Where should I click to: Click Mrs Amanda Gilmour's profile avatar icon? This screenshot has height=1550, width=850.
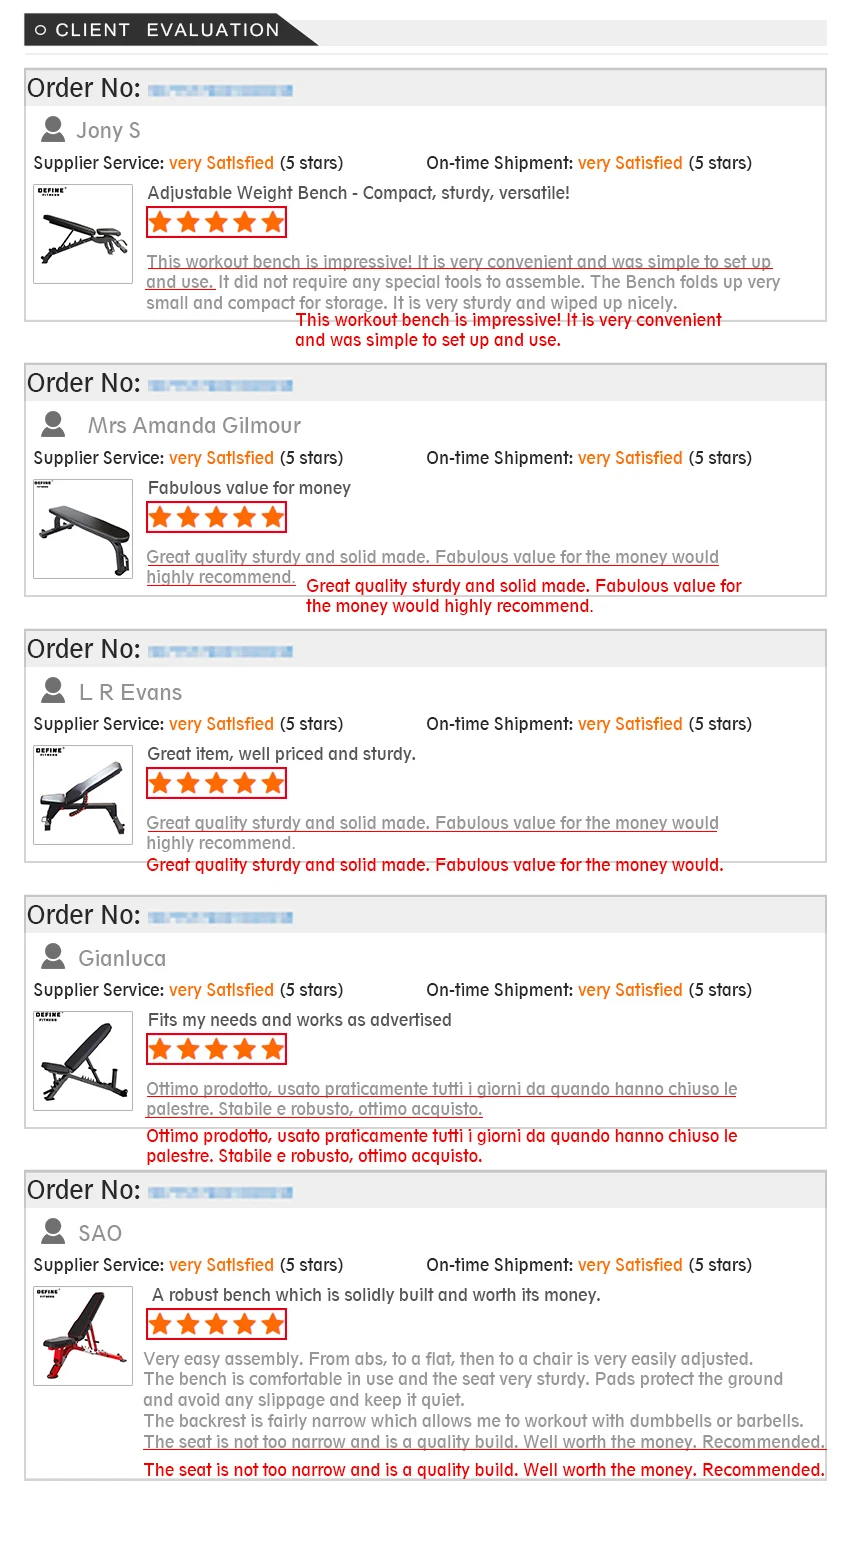53,424
